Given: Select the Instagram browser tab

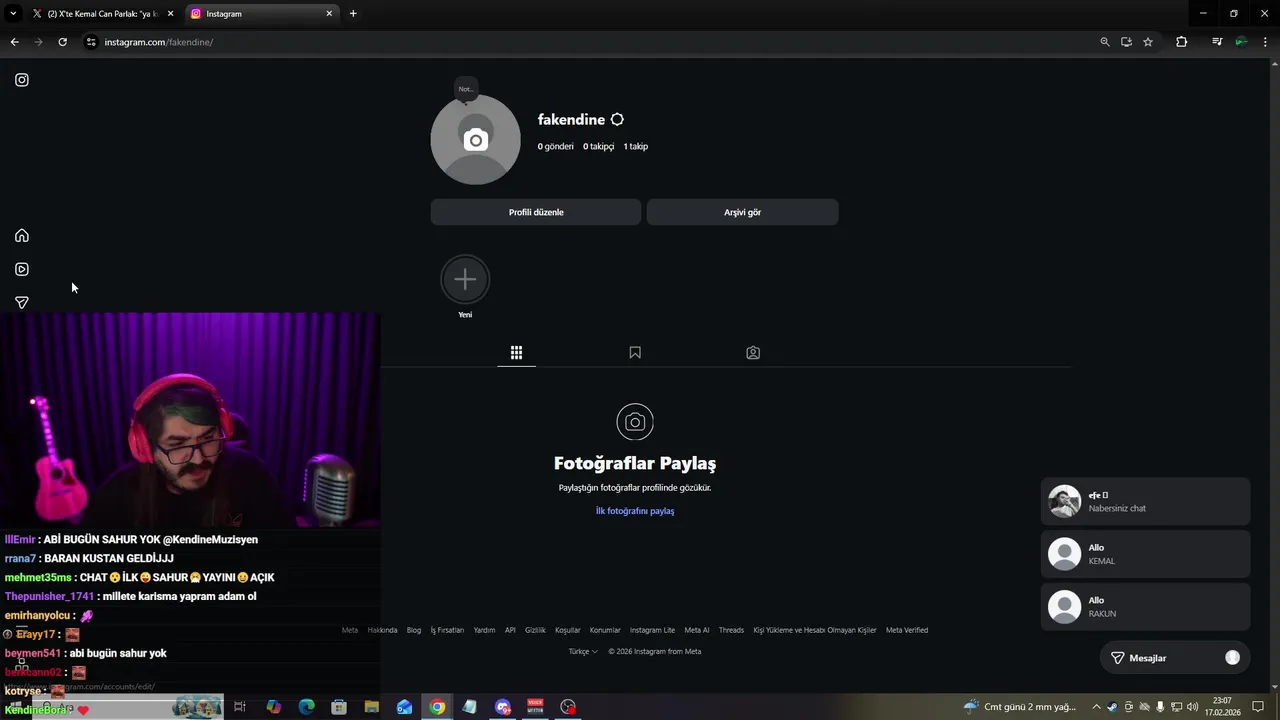Looking at the screenshot, I should click(260, 14).
